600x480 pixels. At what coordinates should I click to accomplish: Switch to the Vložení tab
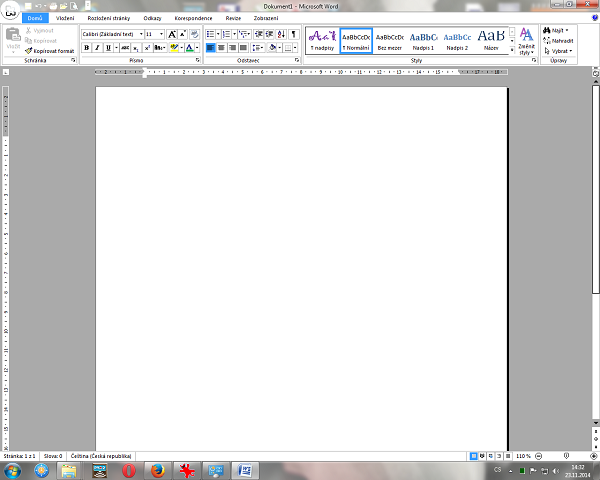coord(65,18)
